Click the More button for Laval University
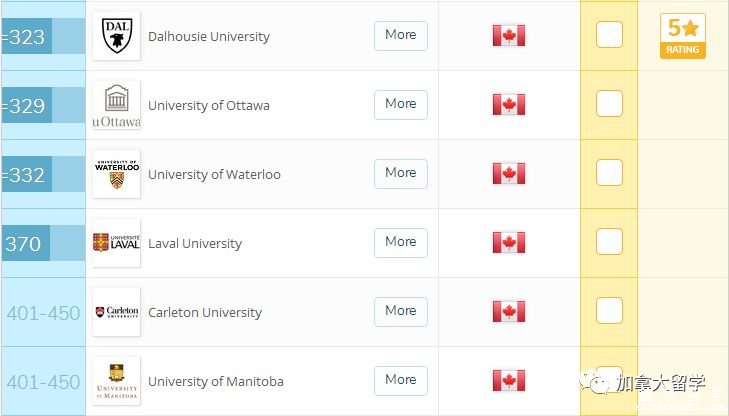 [x=401, y=243]
